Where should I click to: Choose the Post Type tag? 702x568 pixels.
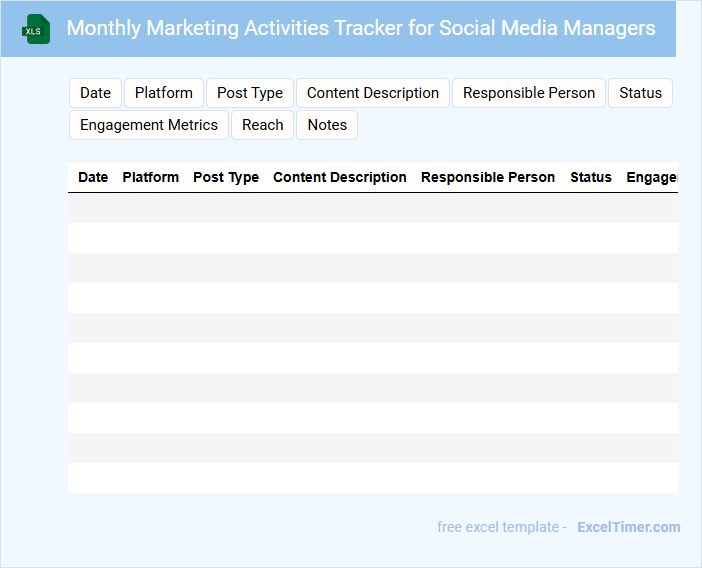(250, 93)
